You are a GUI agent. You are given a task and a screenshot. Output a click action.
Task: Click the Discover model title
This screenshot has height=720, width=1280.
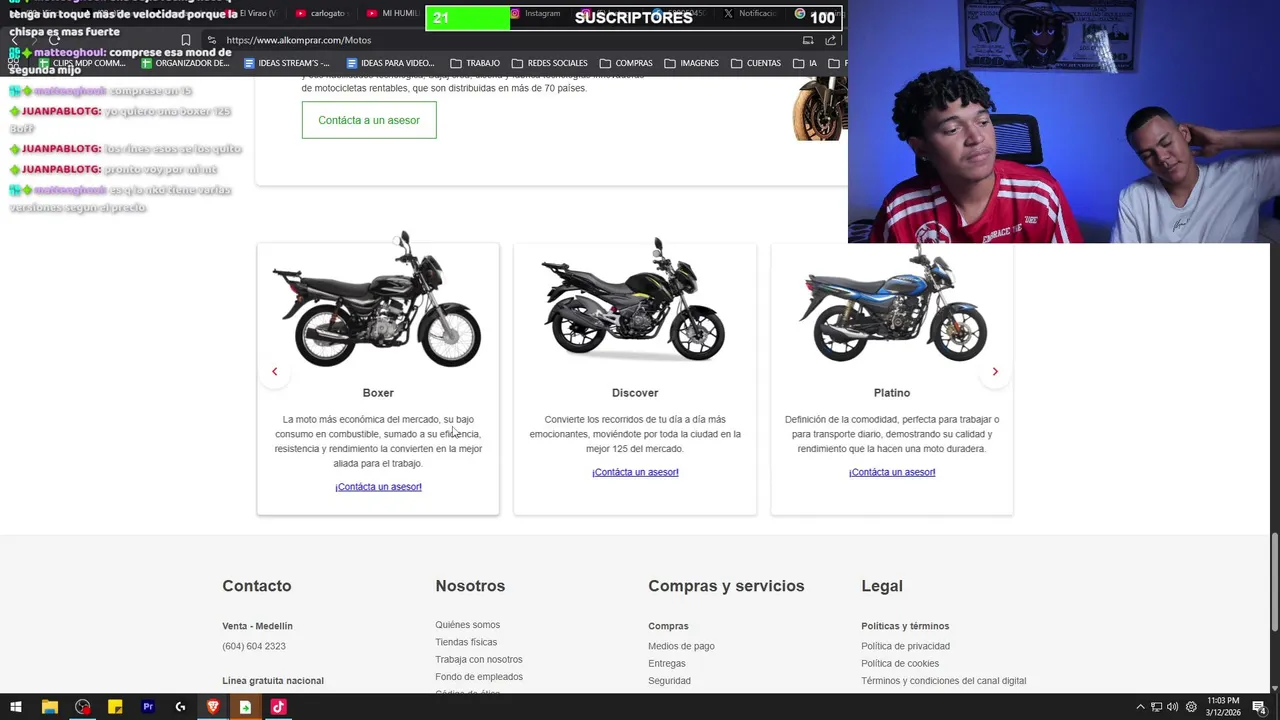635,393
